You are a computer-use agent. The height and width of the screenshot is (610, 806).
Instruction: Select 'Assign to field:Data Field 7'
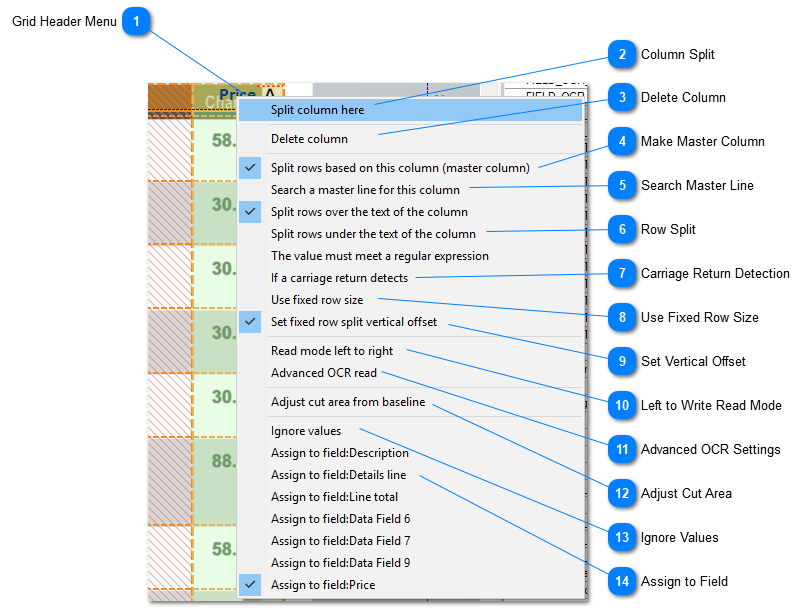[410, 541]
